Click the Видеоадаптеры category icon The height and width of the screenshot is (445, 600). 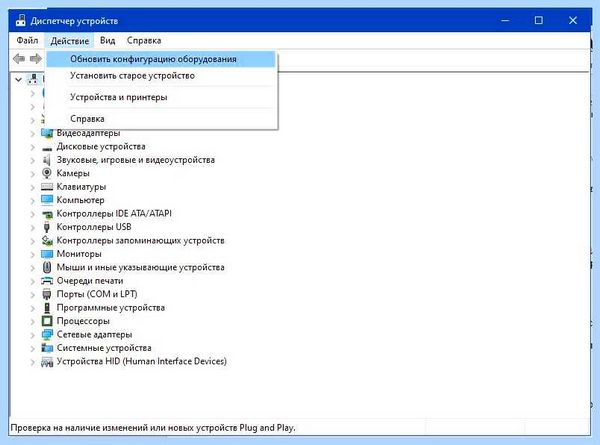(47, 133)
